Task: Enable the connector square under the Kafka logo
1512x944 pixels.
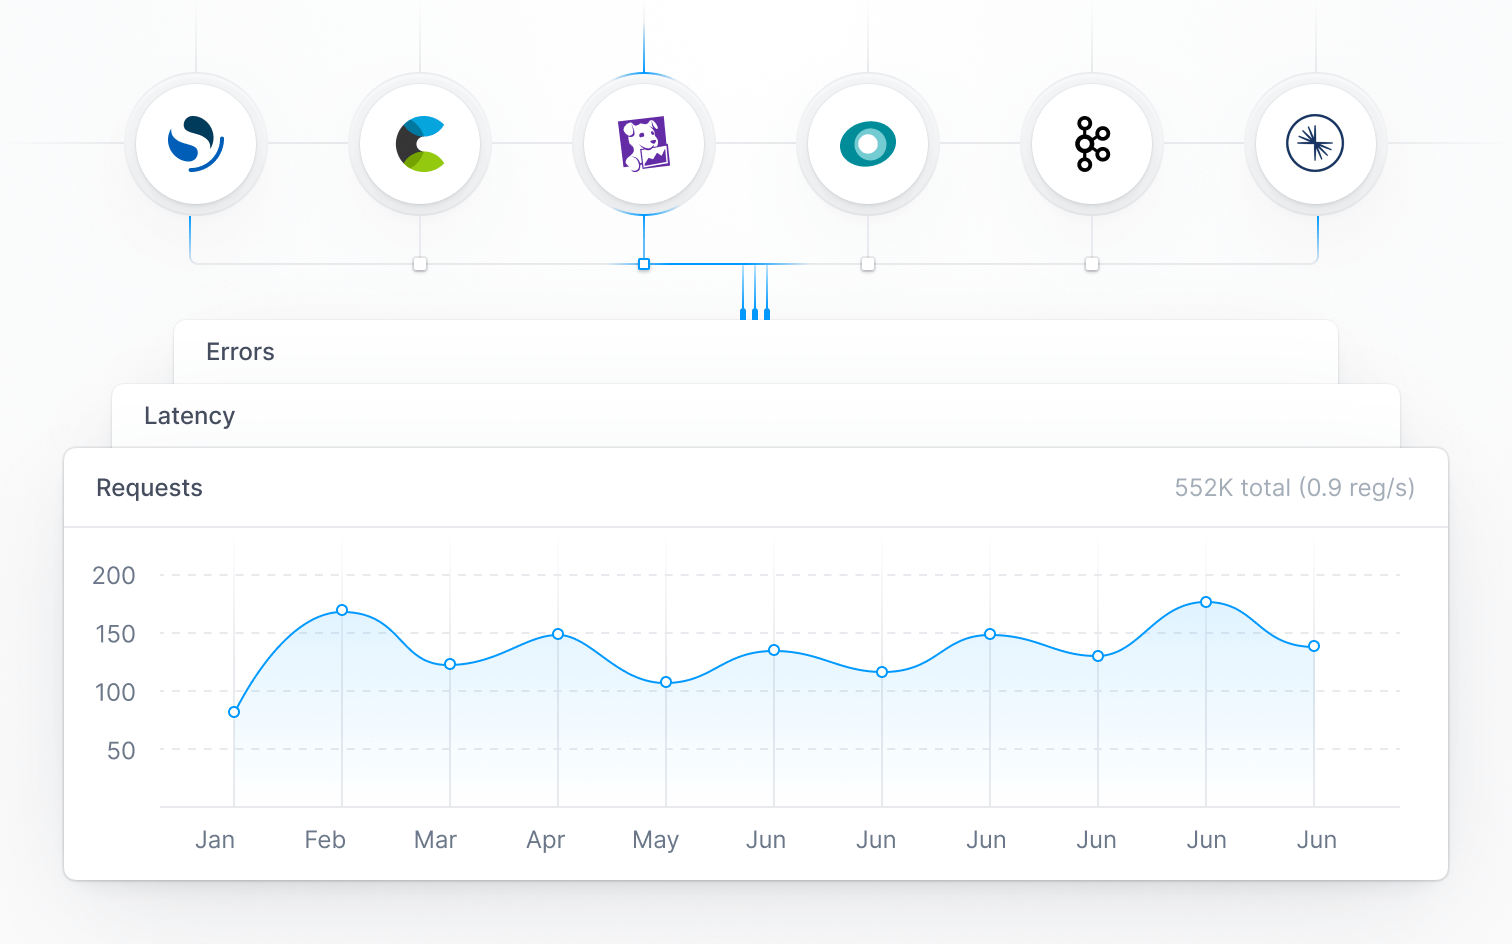Action: 1090,263
